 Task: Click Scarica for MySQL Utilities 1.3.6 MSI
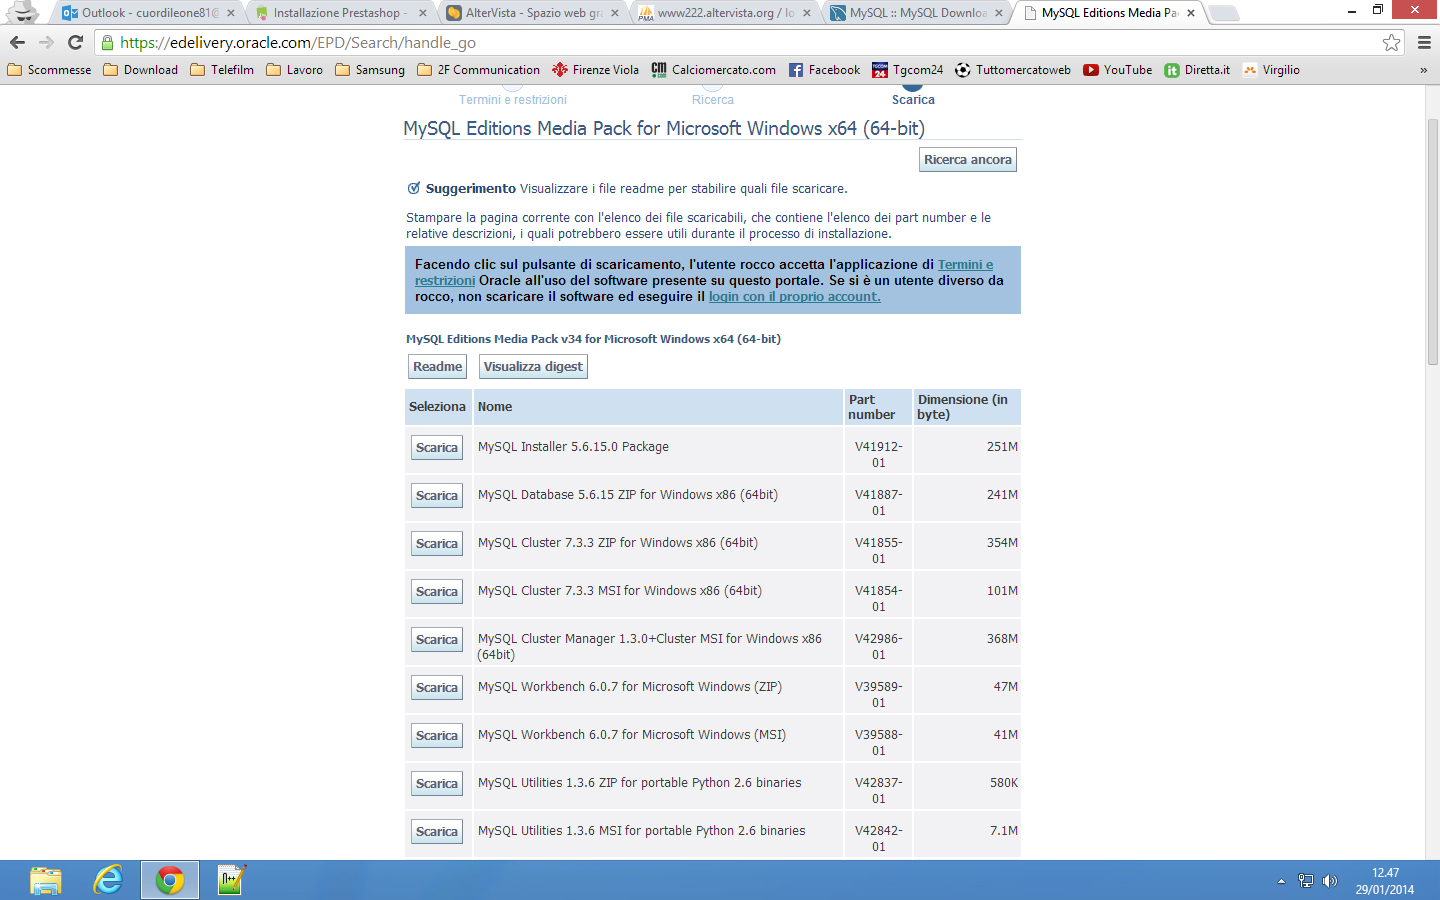coord(437,832)
